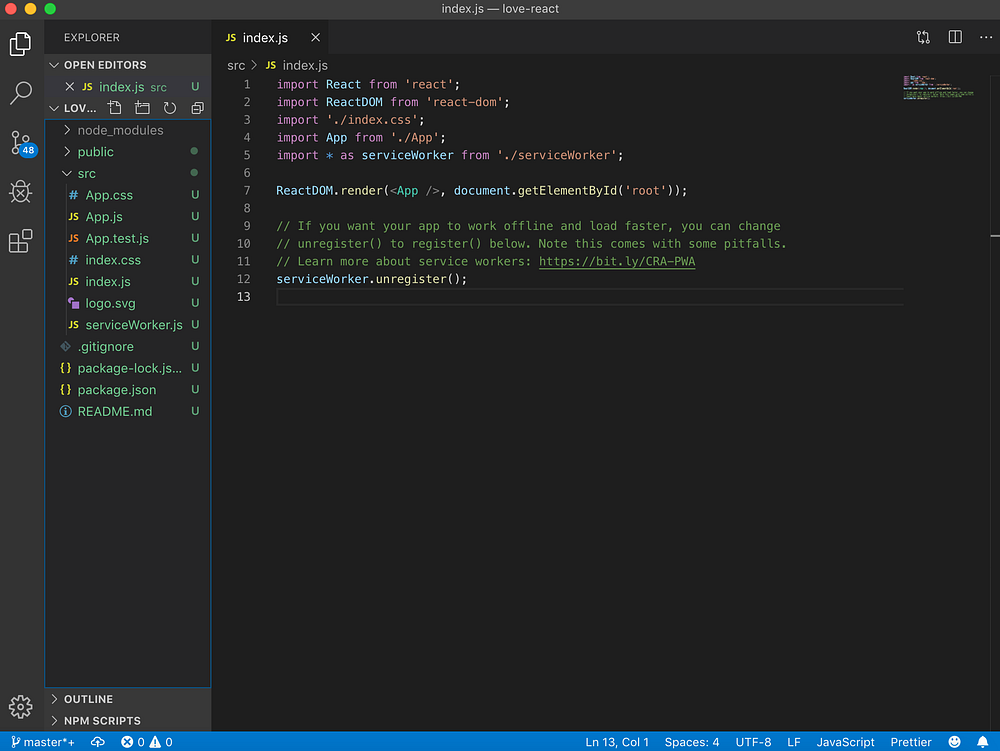Click the master* branch indicator
1000x751 pixels.
(x=42, y=742)
